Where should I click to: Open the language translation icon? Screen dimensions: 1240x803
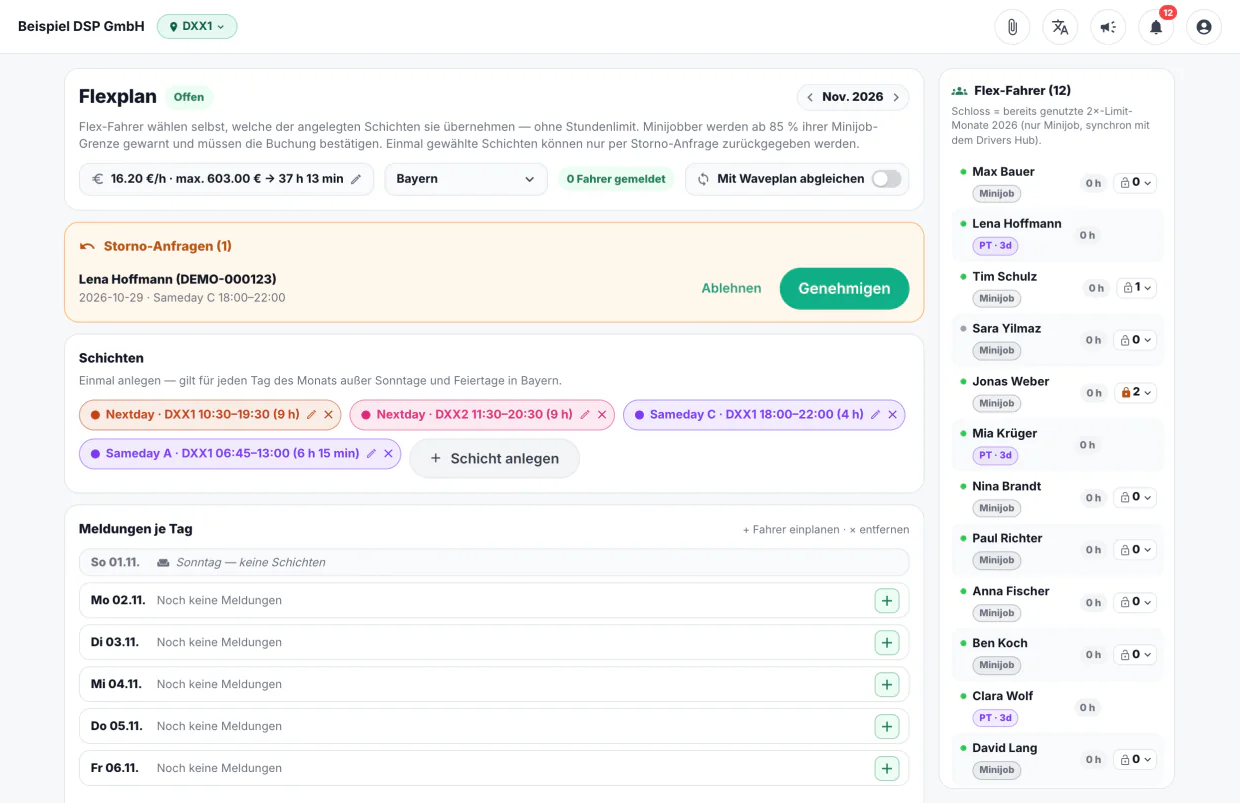tap(1060, 27)
